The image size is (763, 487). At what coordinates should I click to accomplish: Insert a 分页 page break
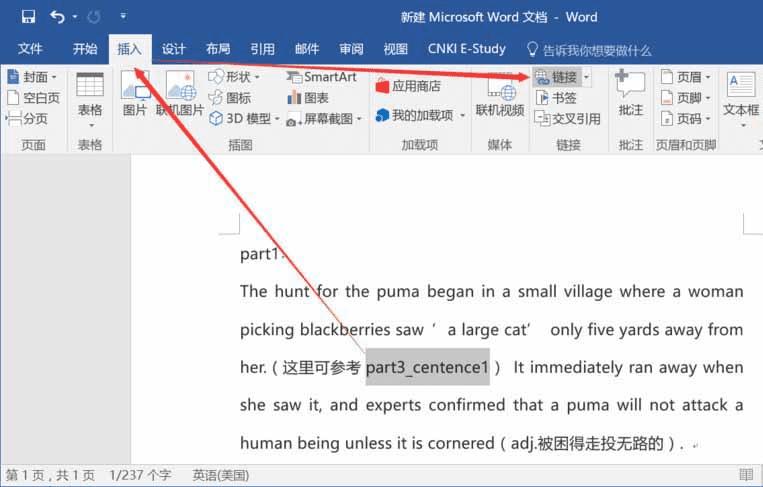27,119
